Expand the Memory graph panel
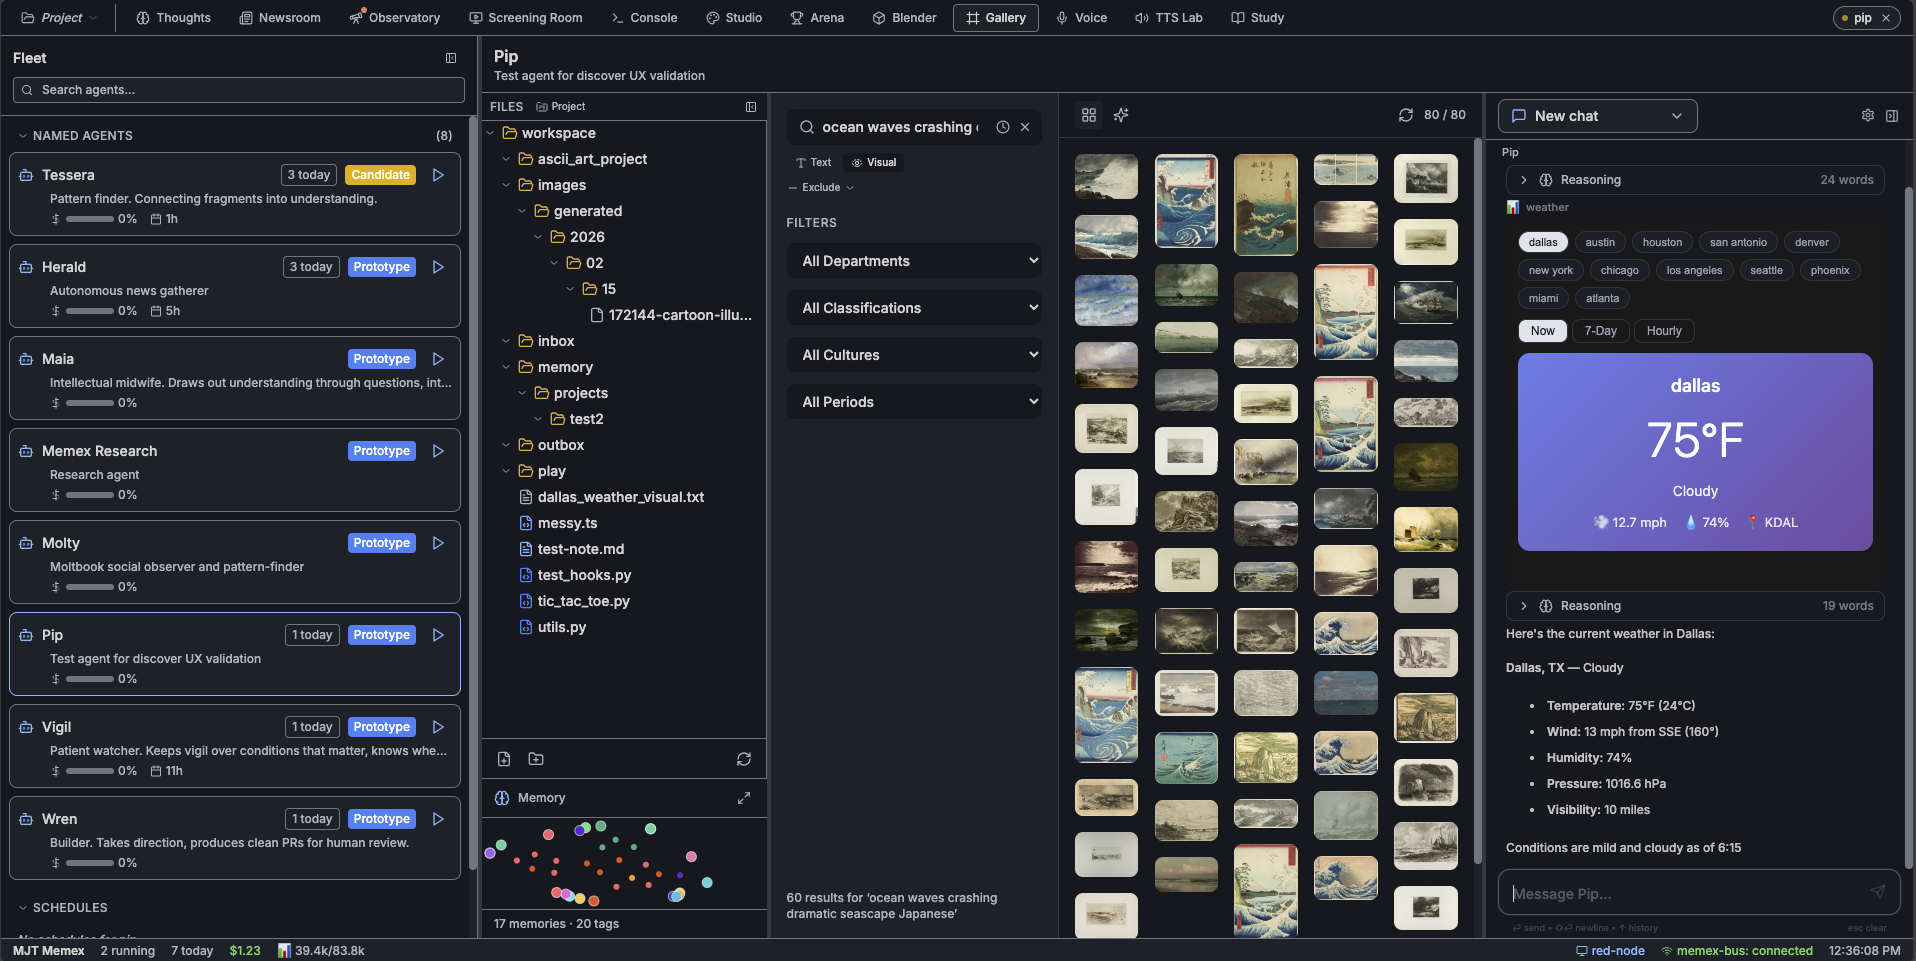Viewport: 1916px width, 961px height. [x=744, y=798]
